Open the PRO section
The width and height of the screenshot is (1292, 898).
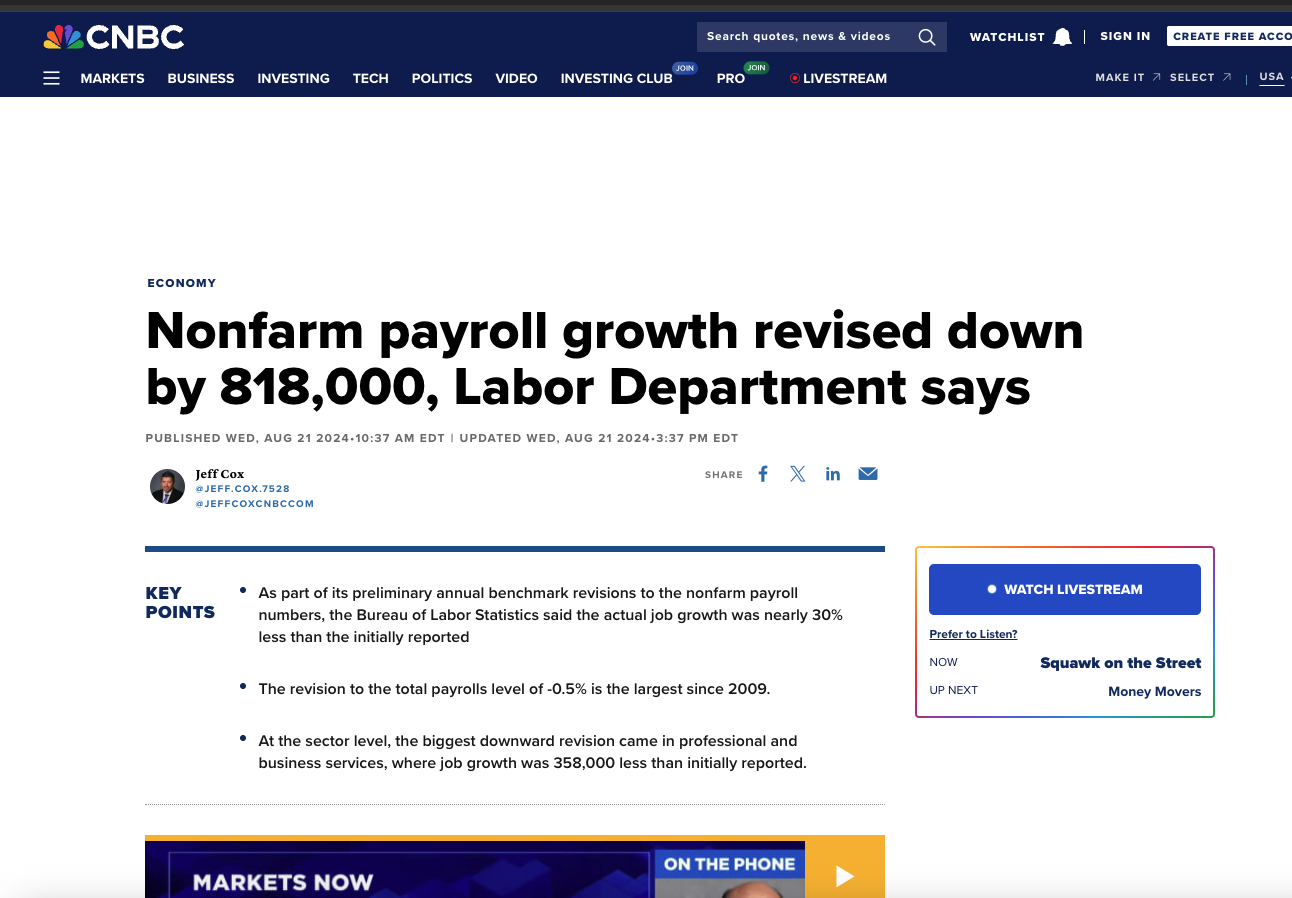731,78
